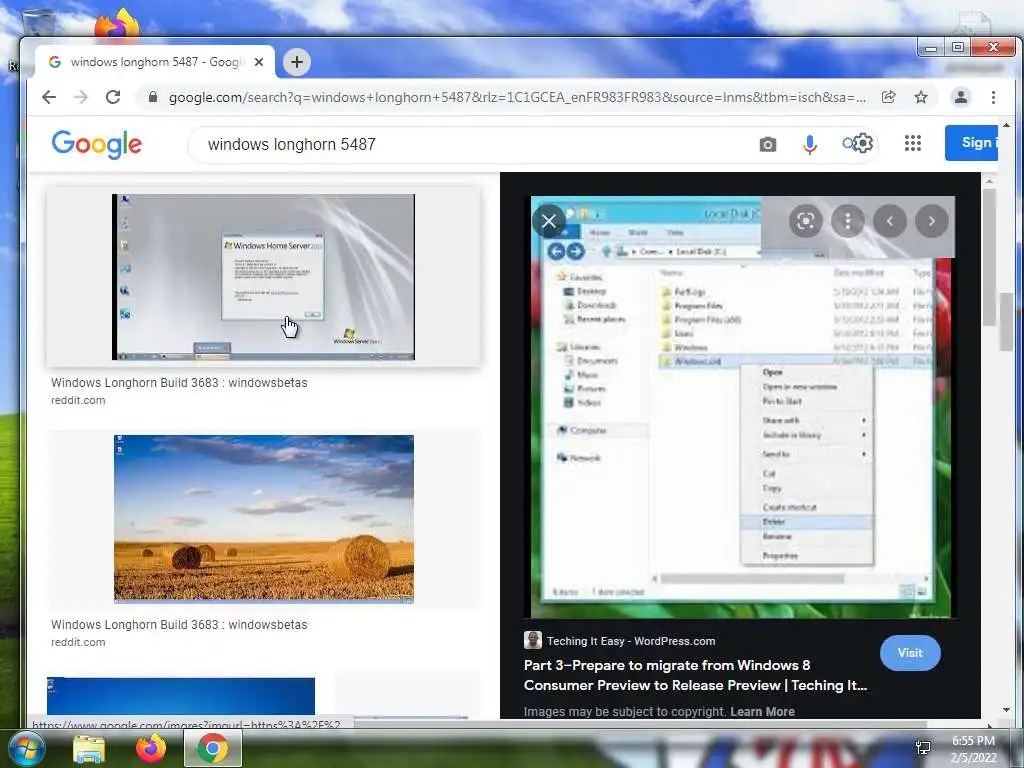This screenshot has width=1024, height=768.
Task: Click reddit.com under the first result
Action: coord(78,400)
